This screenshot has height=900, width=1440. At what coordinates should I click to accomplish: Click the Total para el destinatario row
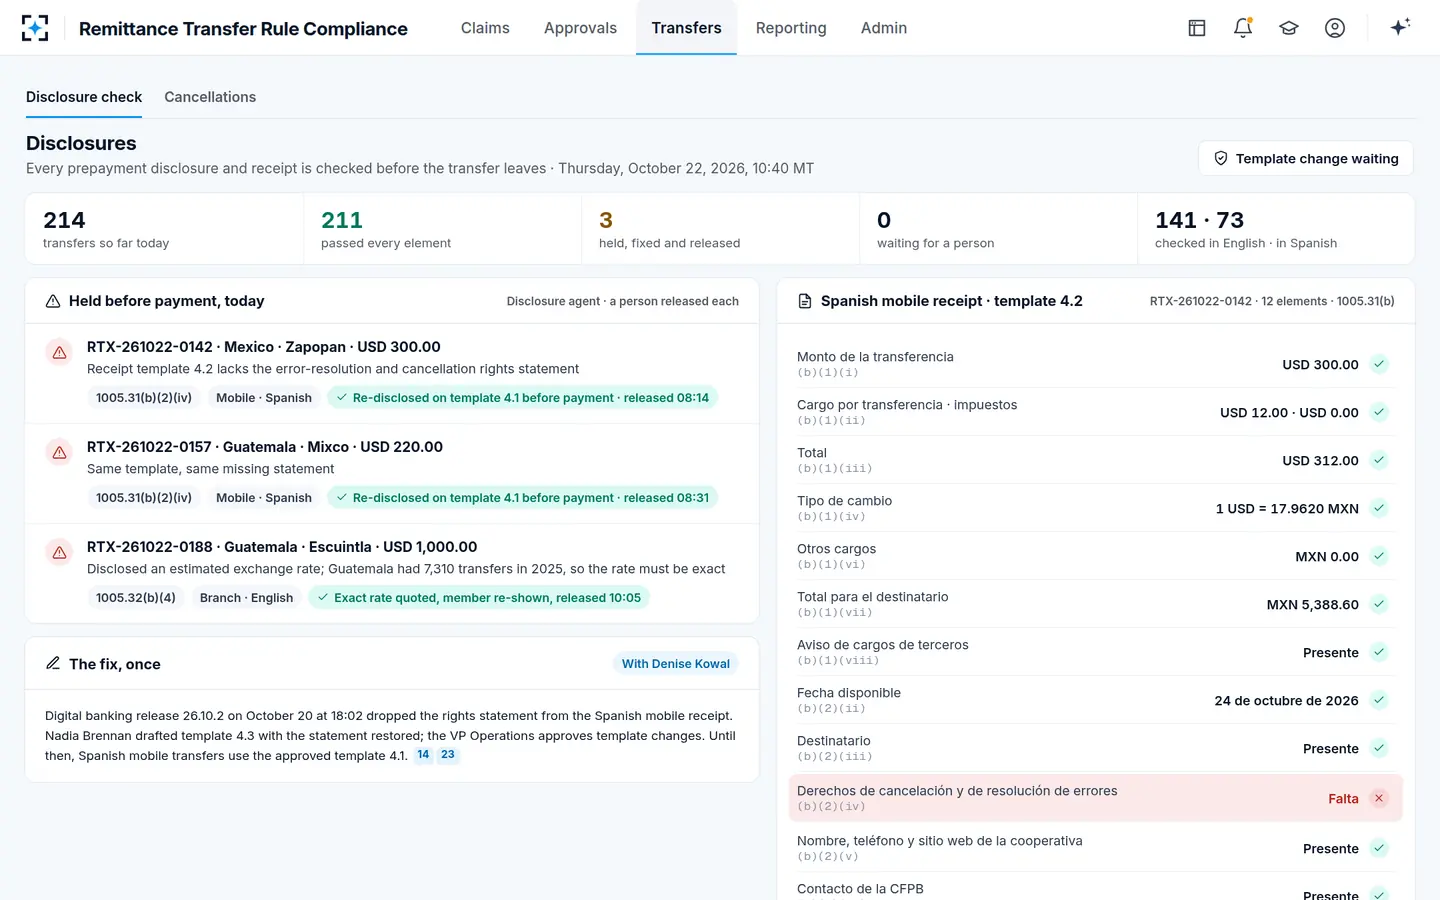(1096, 604)
